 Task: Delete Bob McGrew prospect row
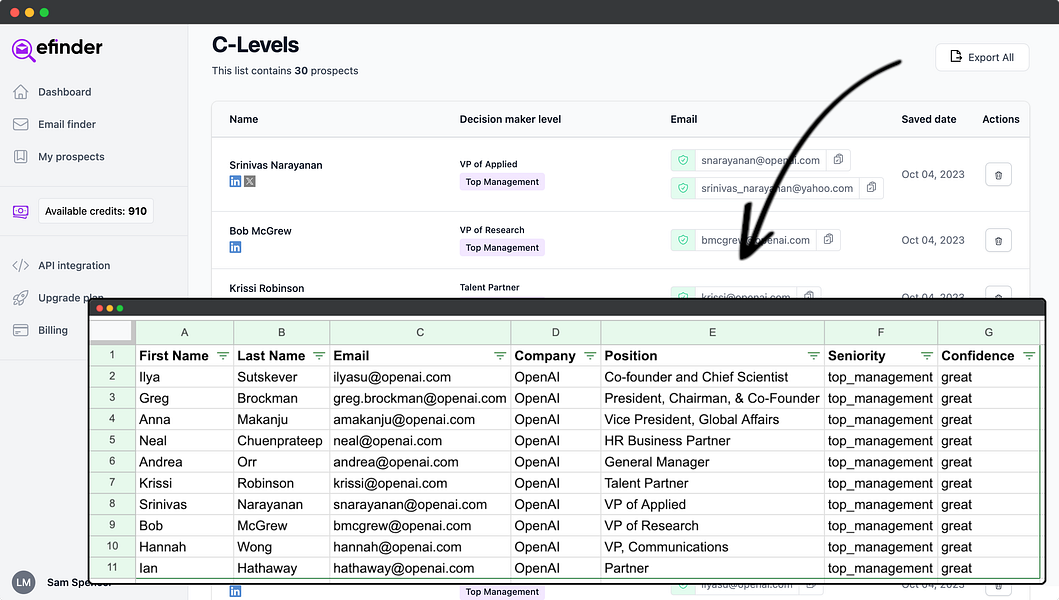click(x=998, y=241)
